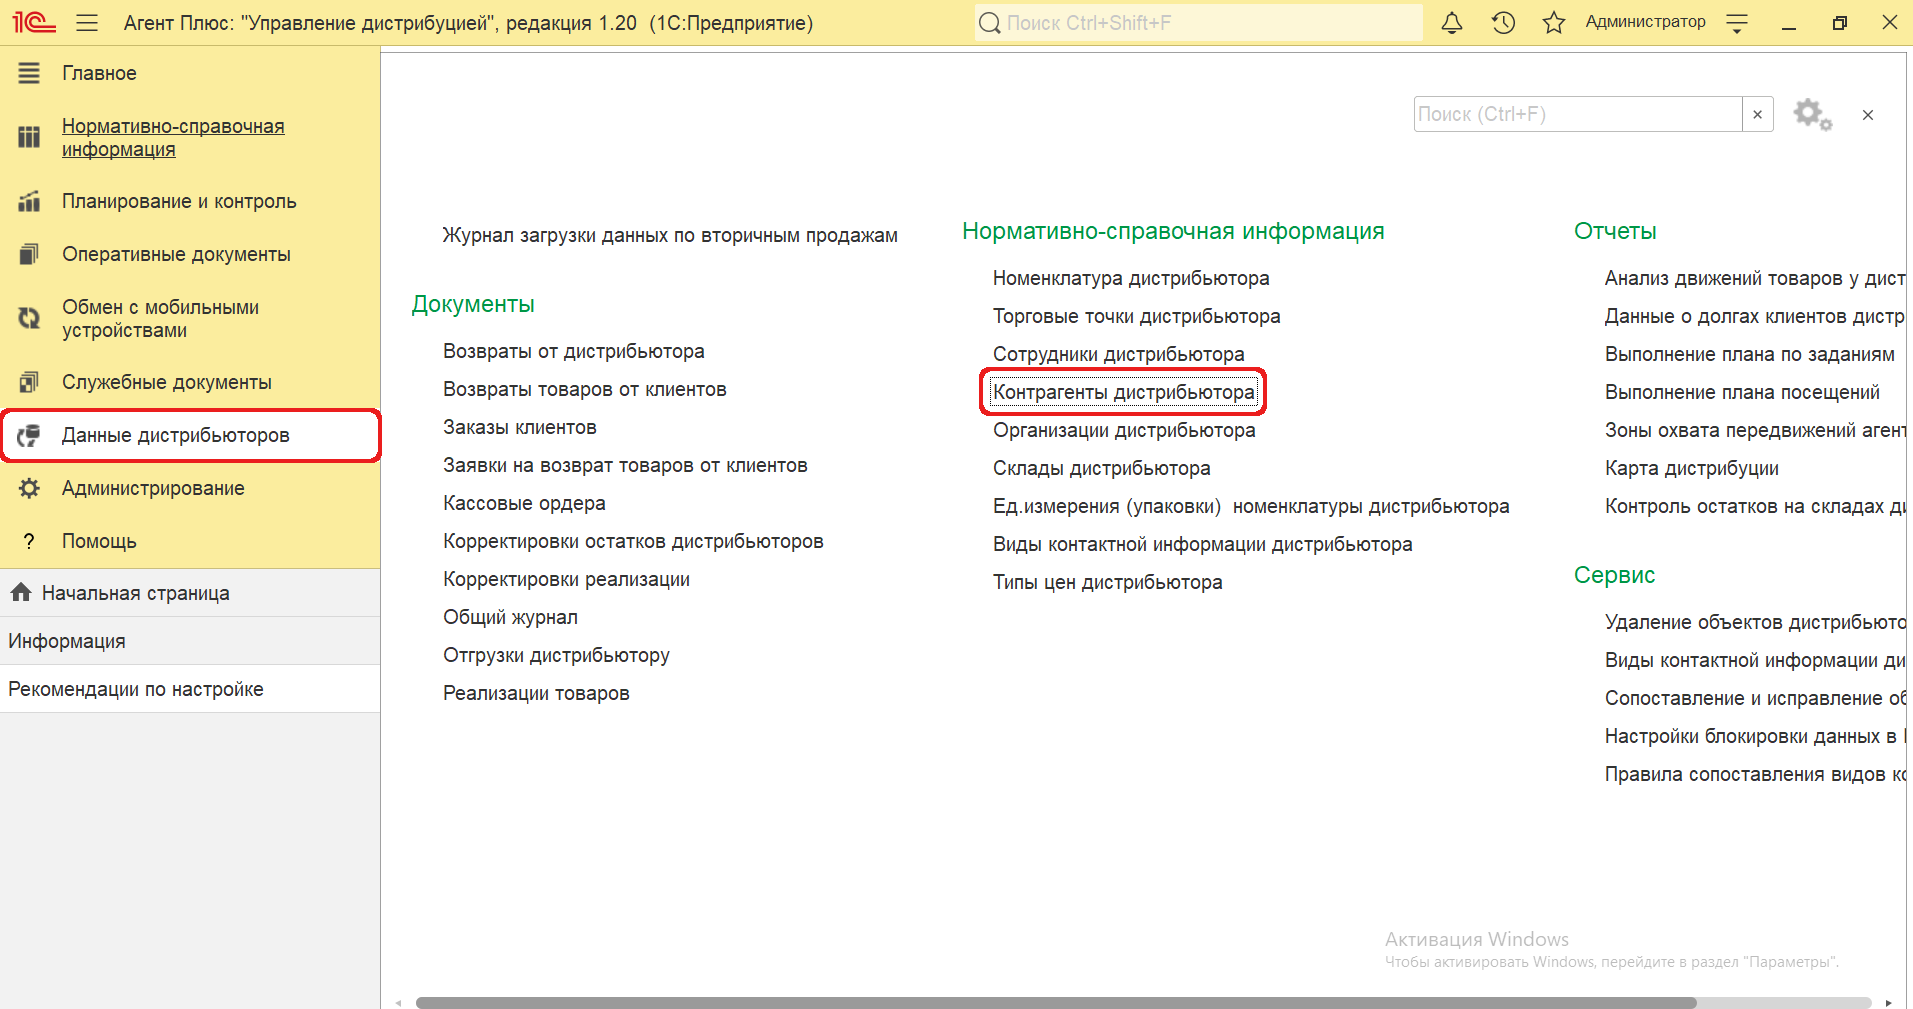
Task: Open Оперативные документы section
Action: coord(190,254)
